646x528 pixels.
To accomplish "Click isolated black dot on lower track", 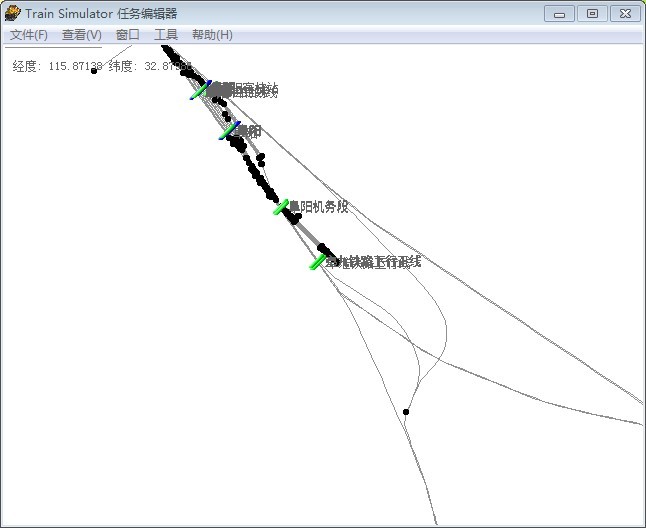I will click(x=406, y=412).
